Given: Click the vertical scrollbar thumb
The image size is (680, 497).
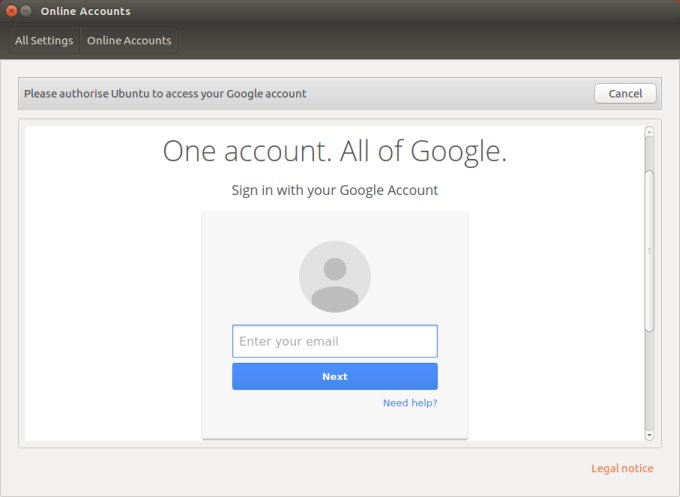Looking at the screenshot, I should point(649,251).
